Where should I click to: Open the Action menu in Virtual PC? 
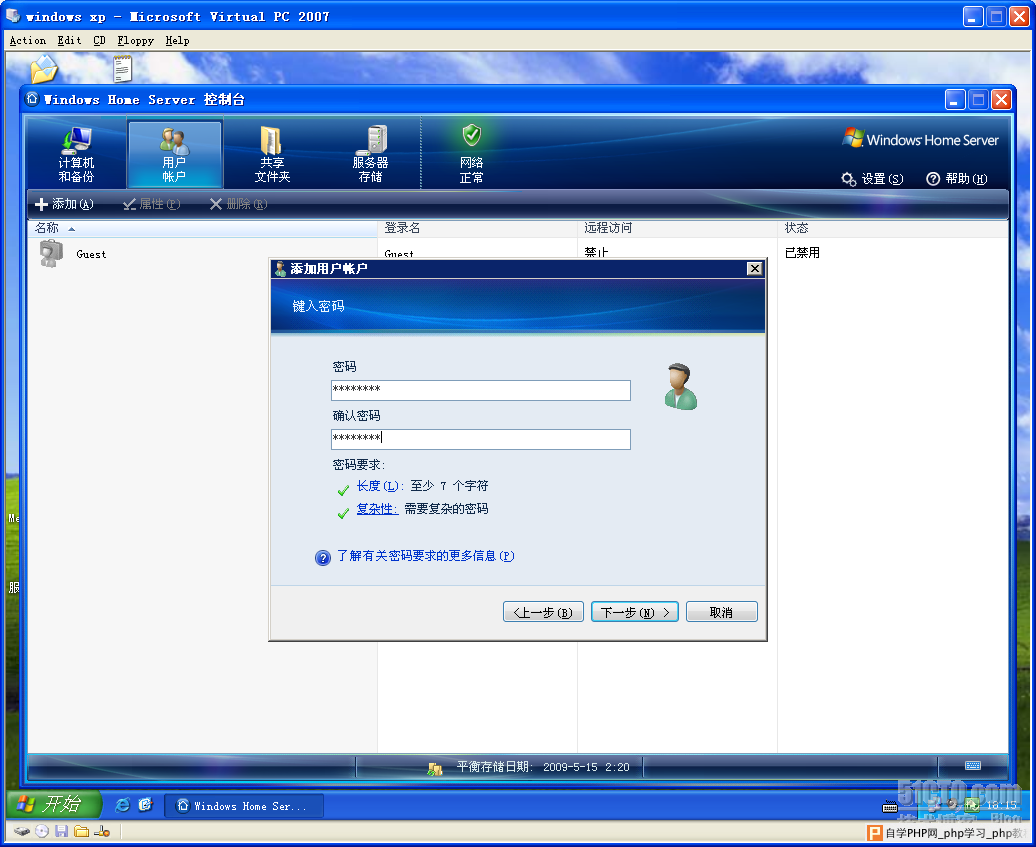pyautogui.click(x=28, y=40)
